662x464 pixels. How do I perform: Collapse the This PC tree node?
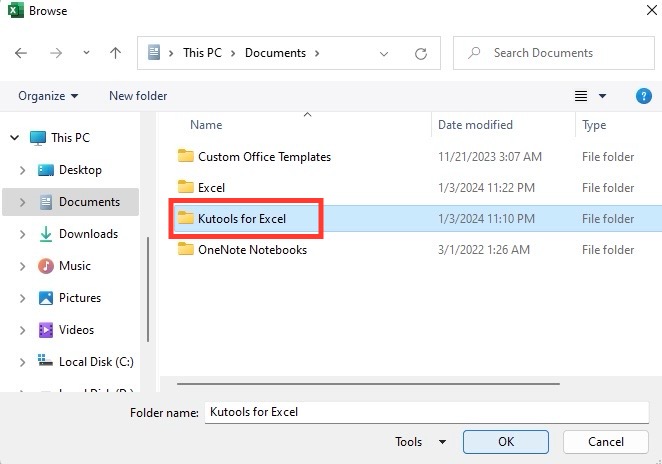(15, 138)
